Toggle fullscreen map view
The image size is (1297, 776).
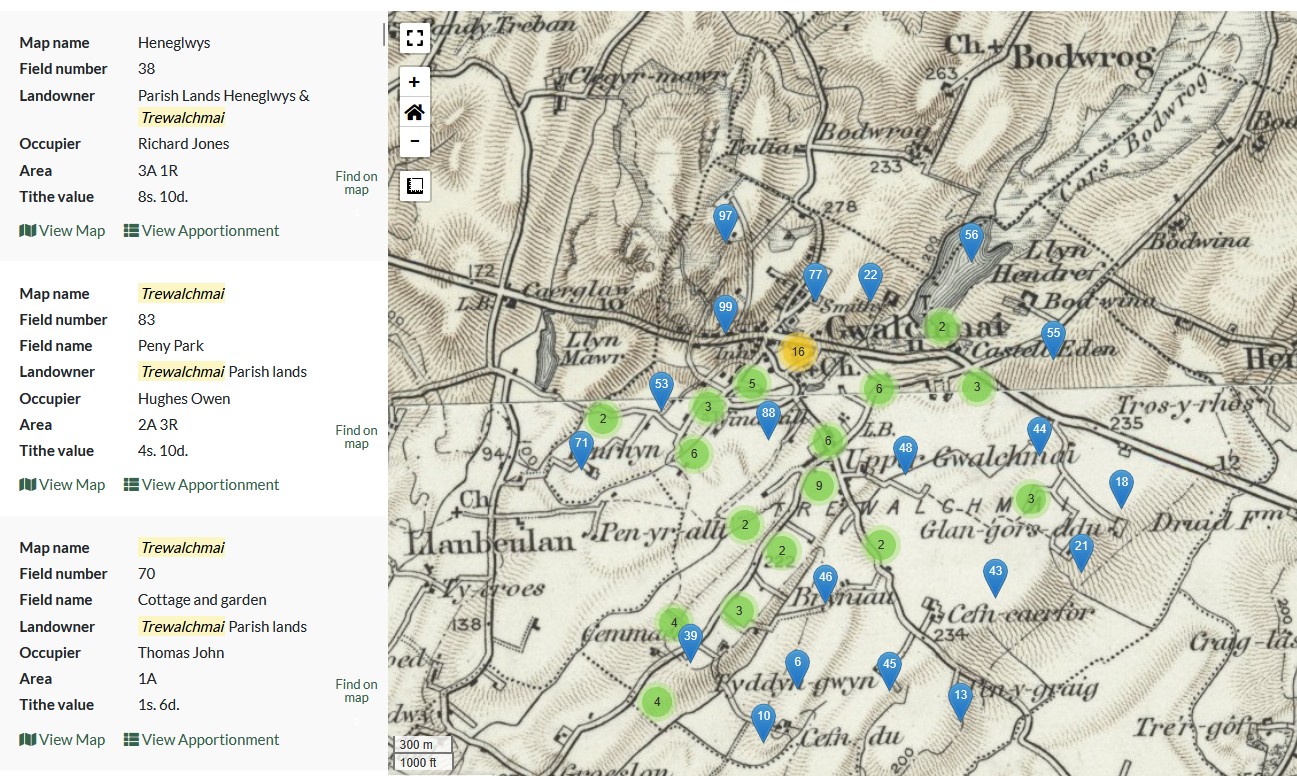point(415,38)
